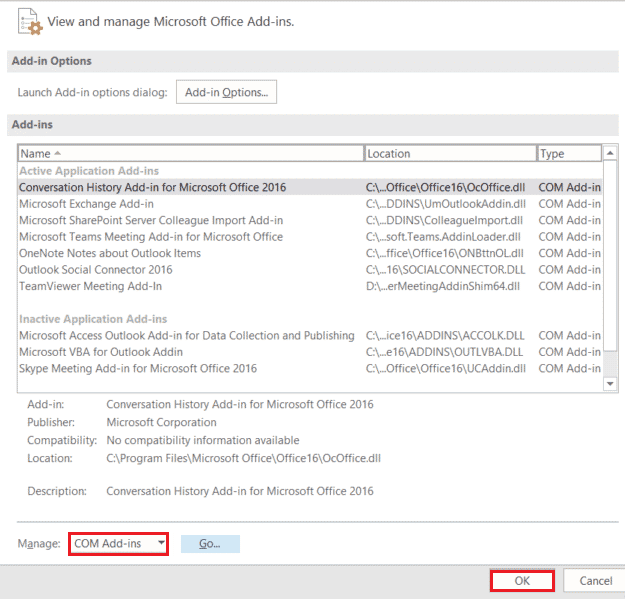
Task: Confirm with the OK button
Action: (x=522, y=581)
